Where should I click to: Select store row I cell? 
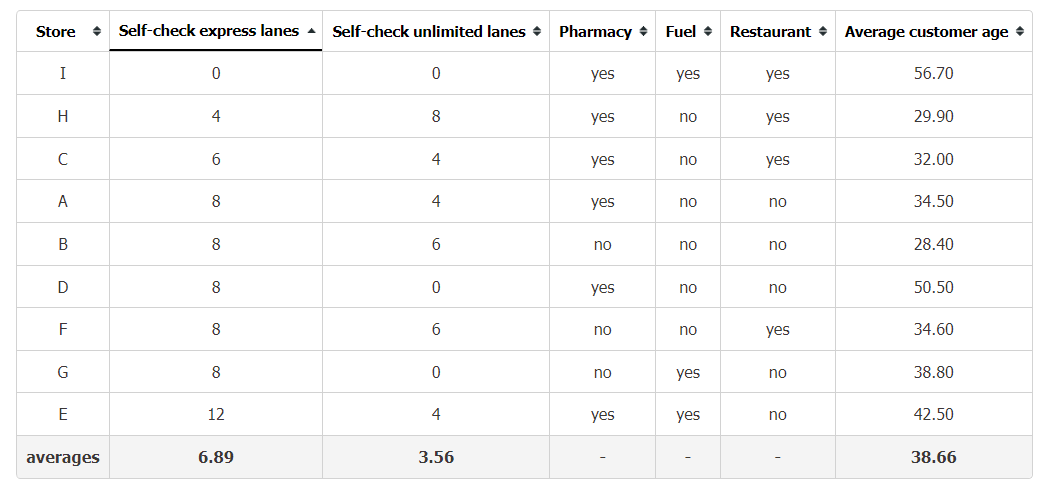(63, 73)
